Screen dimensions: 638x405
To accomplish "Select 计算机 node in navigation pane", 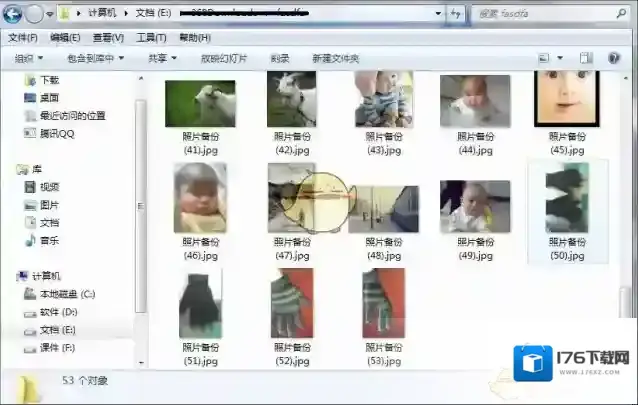I will 38,276.
